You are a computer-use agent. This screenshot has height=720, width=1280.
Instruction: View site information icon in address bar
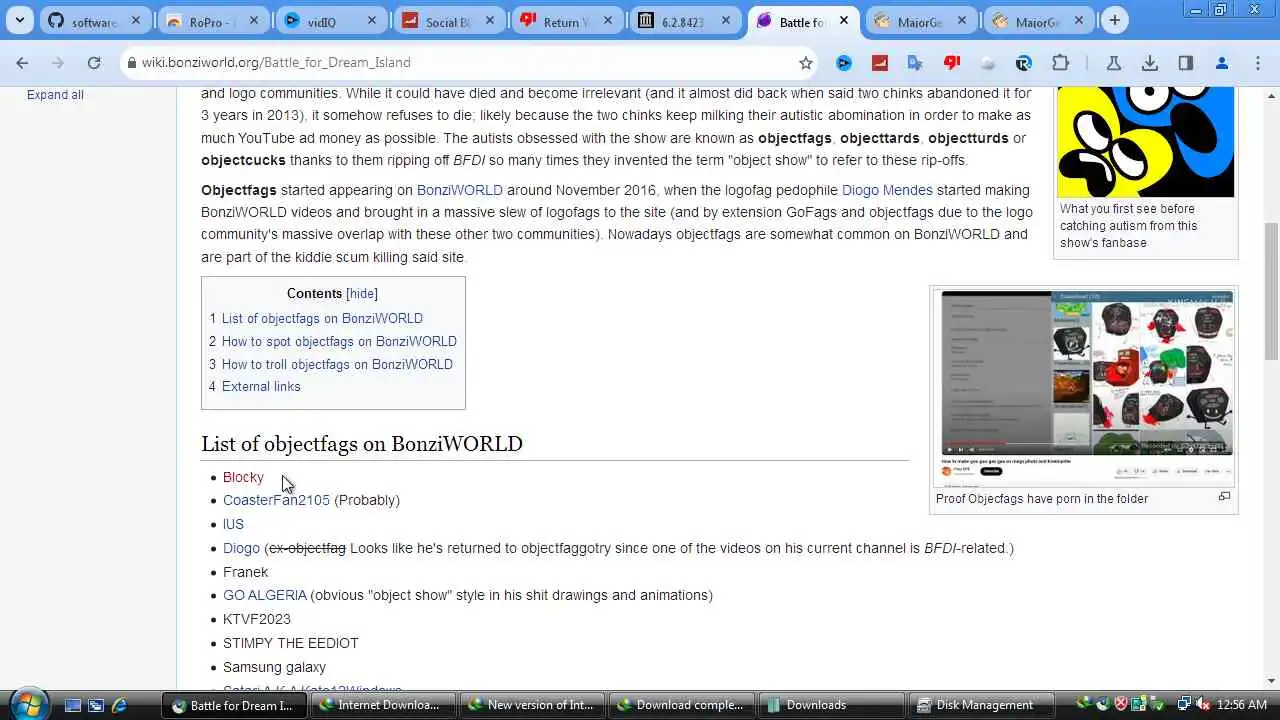tap(130, 62)
